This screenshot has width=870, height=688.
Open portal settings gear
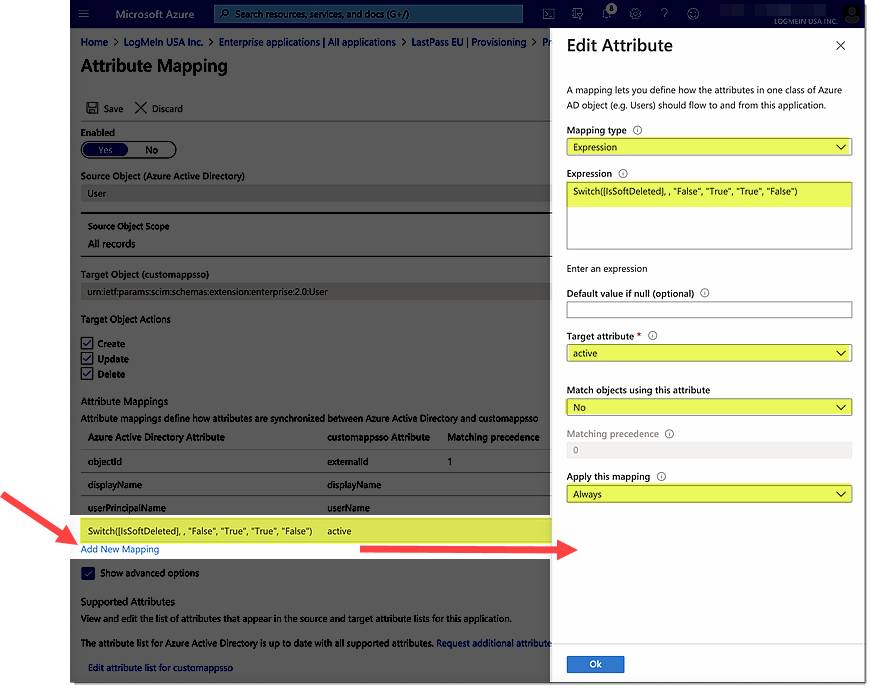pos(636,14)
